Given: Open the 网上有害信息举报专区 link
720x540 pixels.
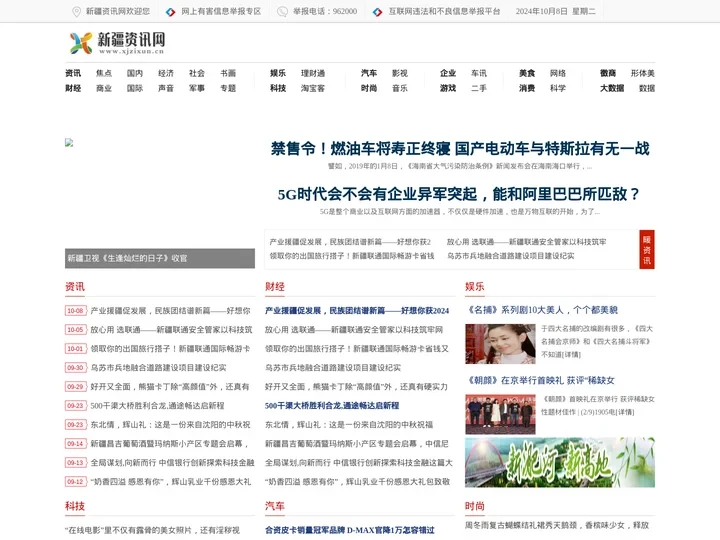Looking at the screenshot, I should click(x=221, y=11).
